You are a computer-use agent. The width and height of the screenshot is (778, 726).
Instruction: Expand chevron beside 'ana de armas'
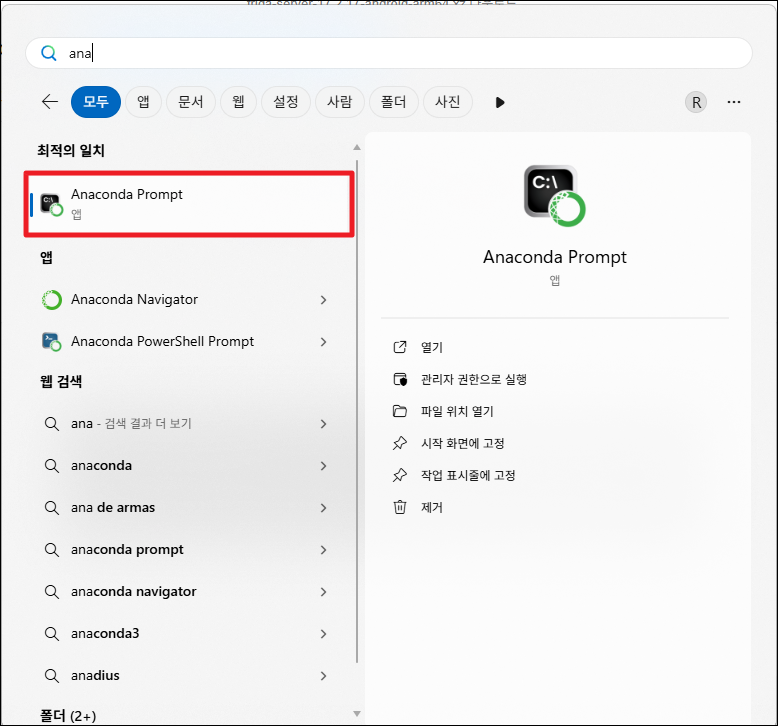pos(323,508)
